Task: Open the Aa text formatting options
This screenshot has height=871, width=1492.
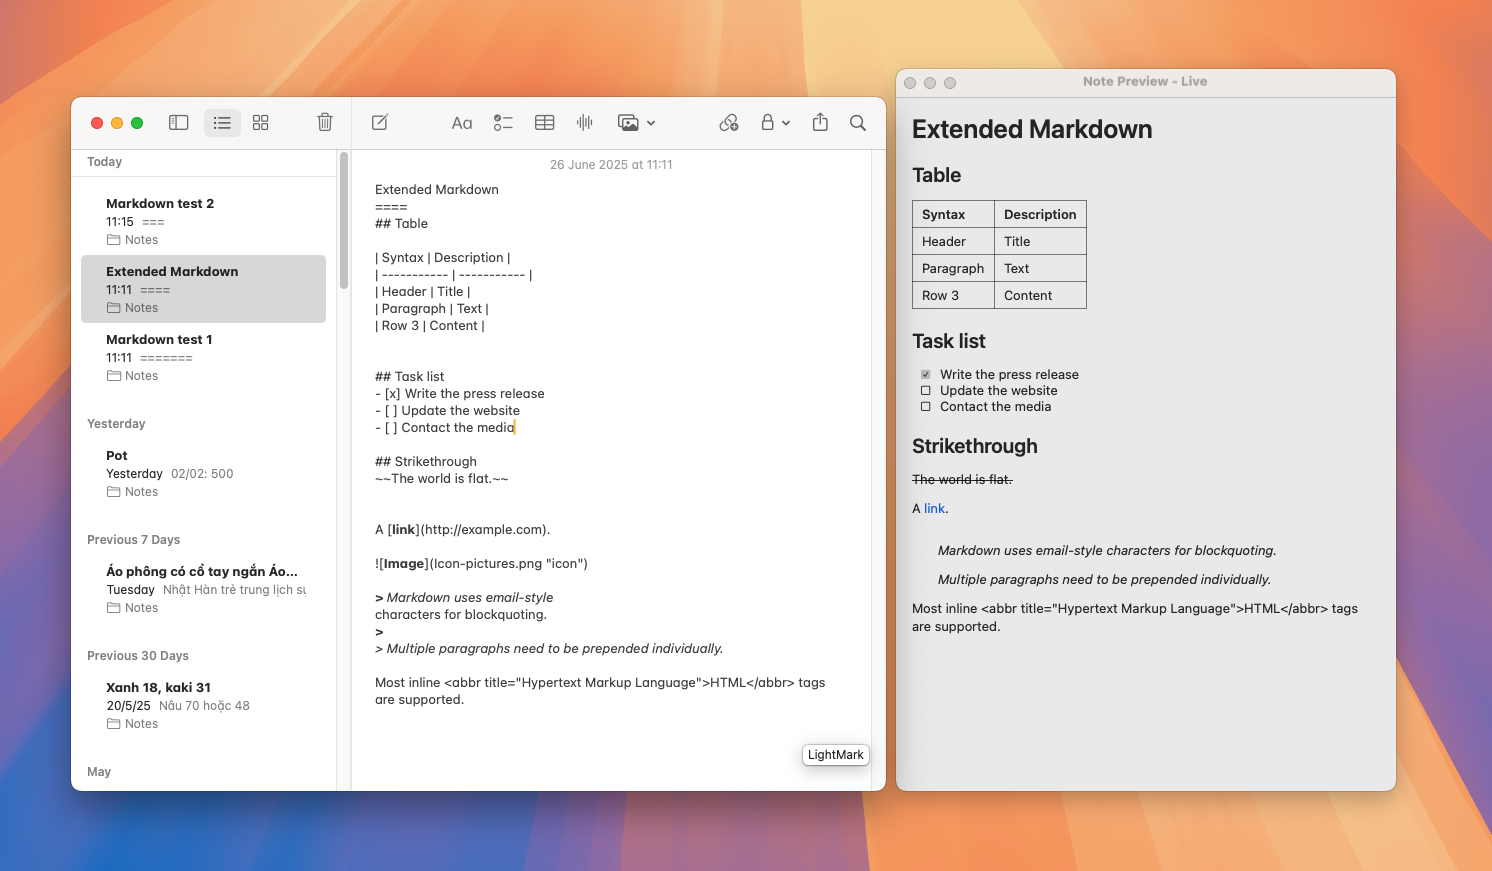Action: click(461, 122)
